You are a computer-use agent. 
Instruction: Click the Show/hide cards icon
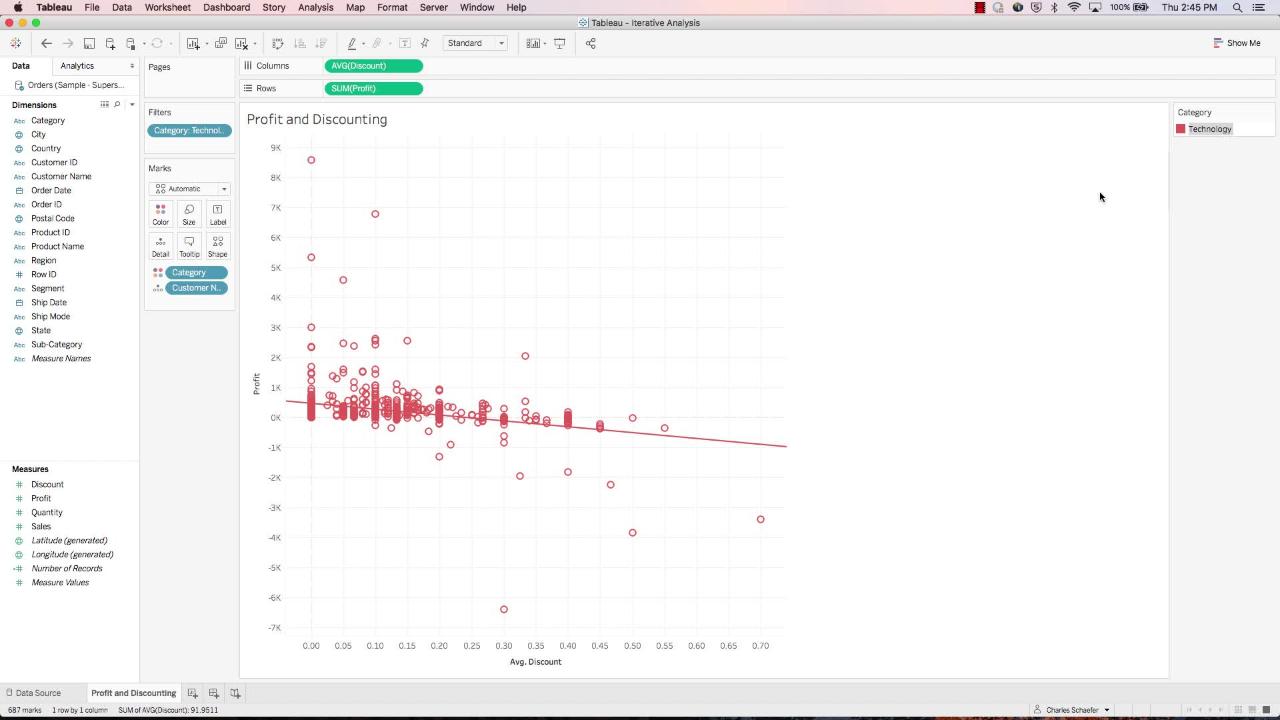click(x=533, y=43)
